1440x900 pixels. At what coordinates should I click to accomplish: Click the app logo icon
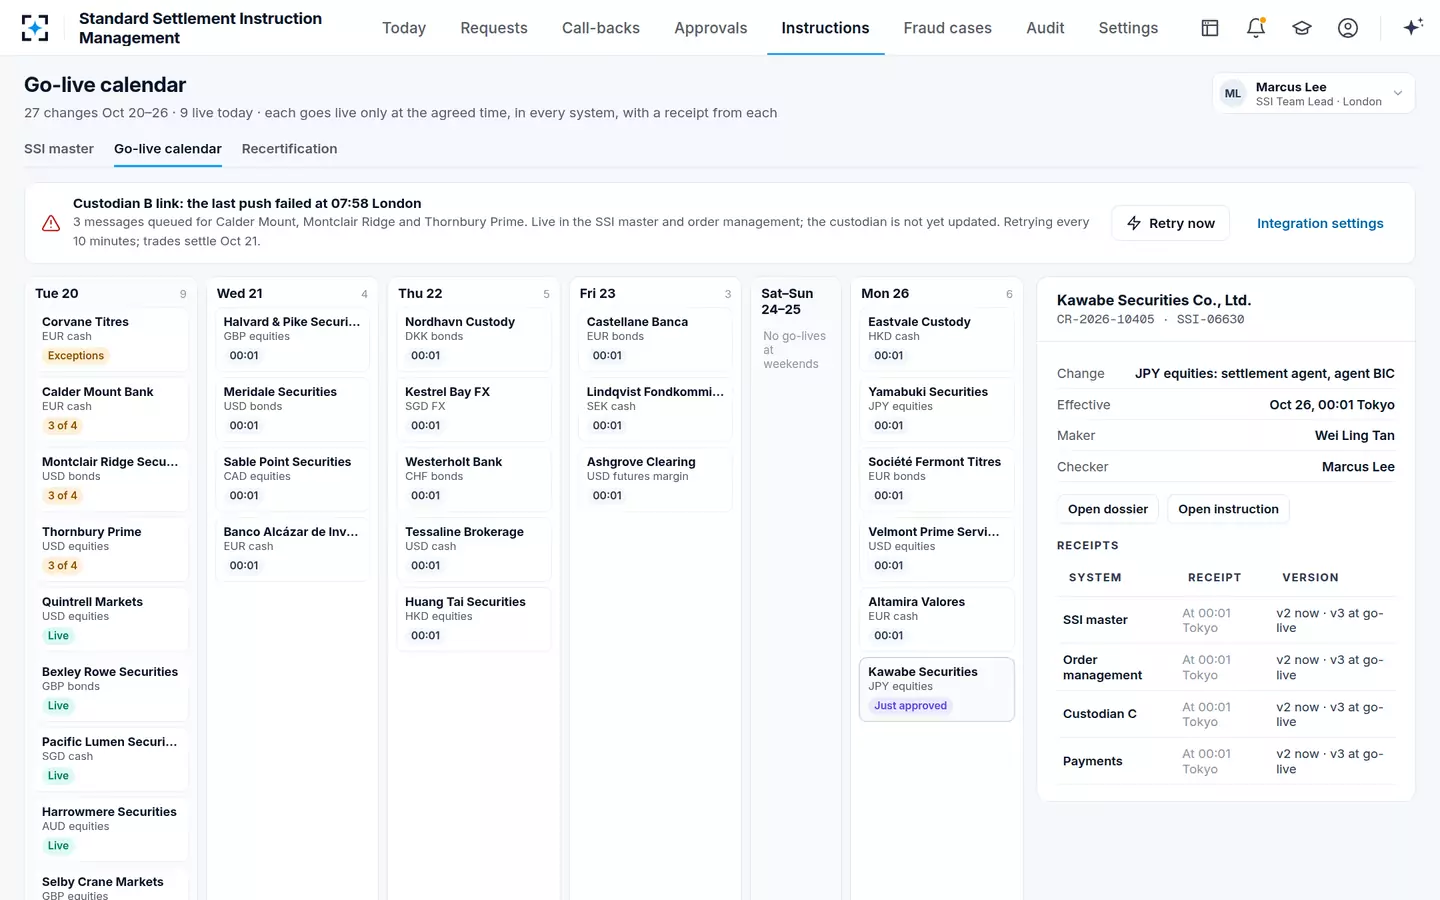click(x=35, y=28)
